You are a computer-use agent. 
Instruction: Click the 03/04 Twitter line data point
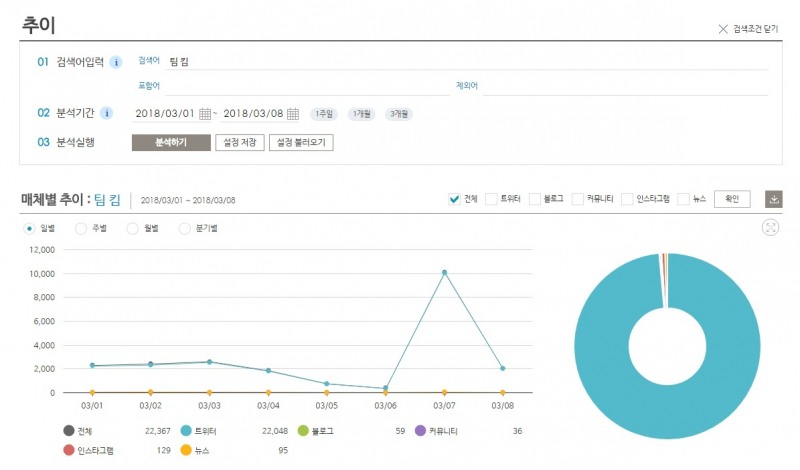coord(268,370)
